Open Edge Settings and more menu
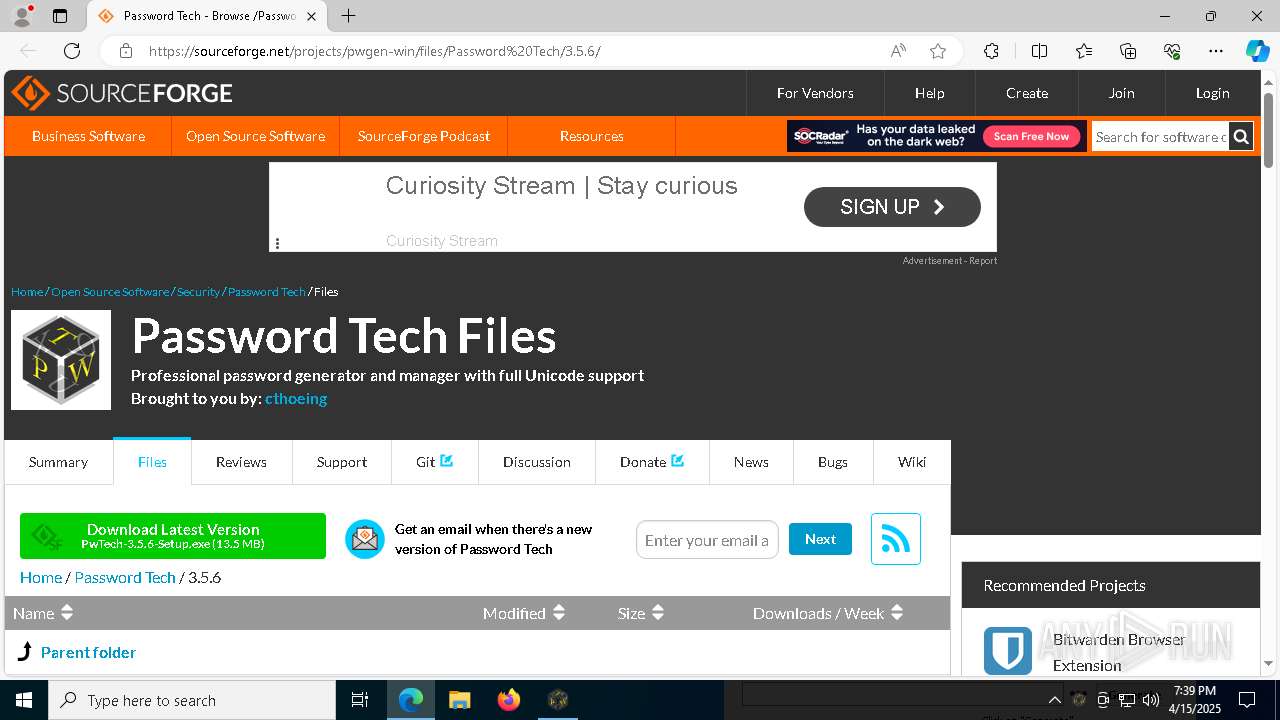 1216,51
